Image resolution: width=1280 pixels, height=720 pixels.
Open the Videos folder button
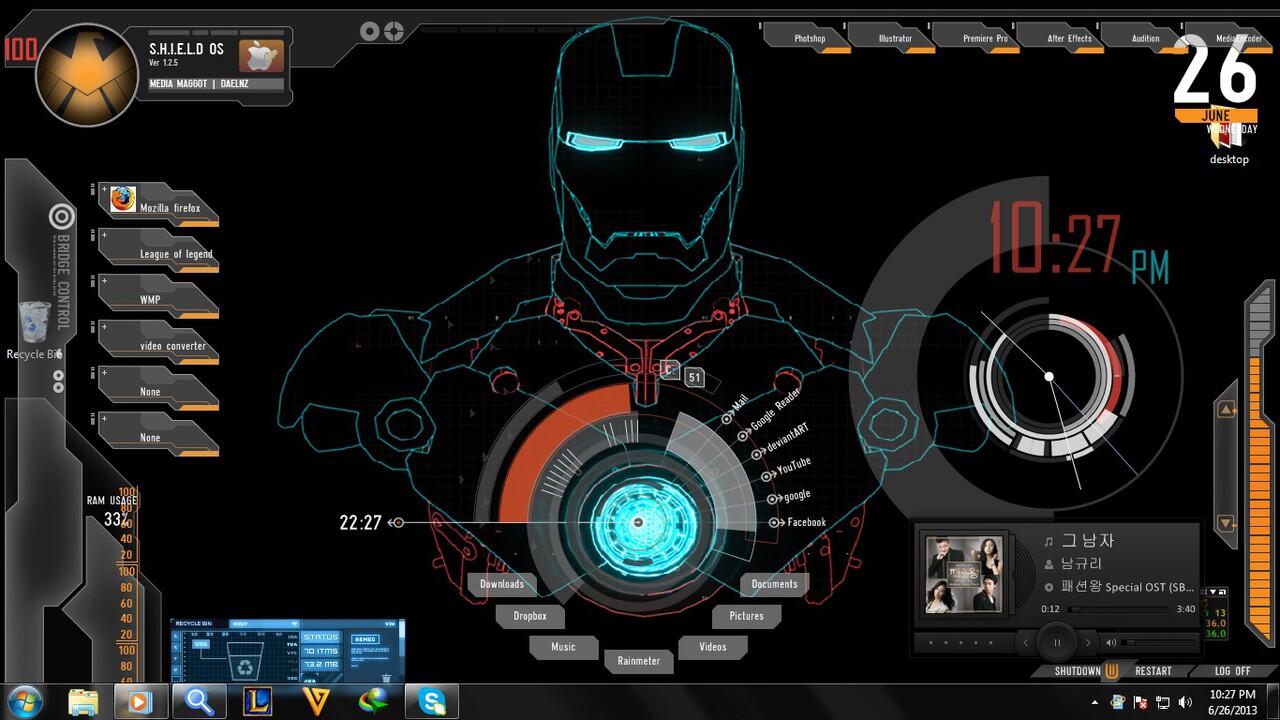click(x=712, y=647)
